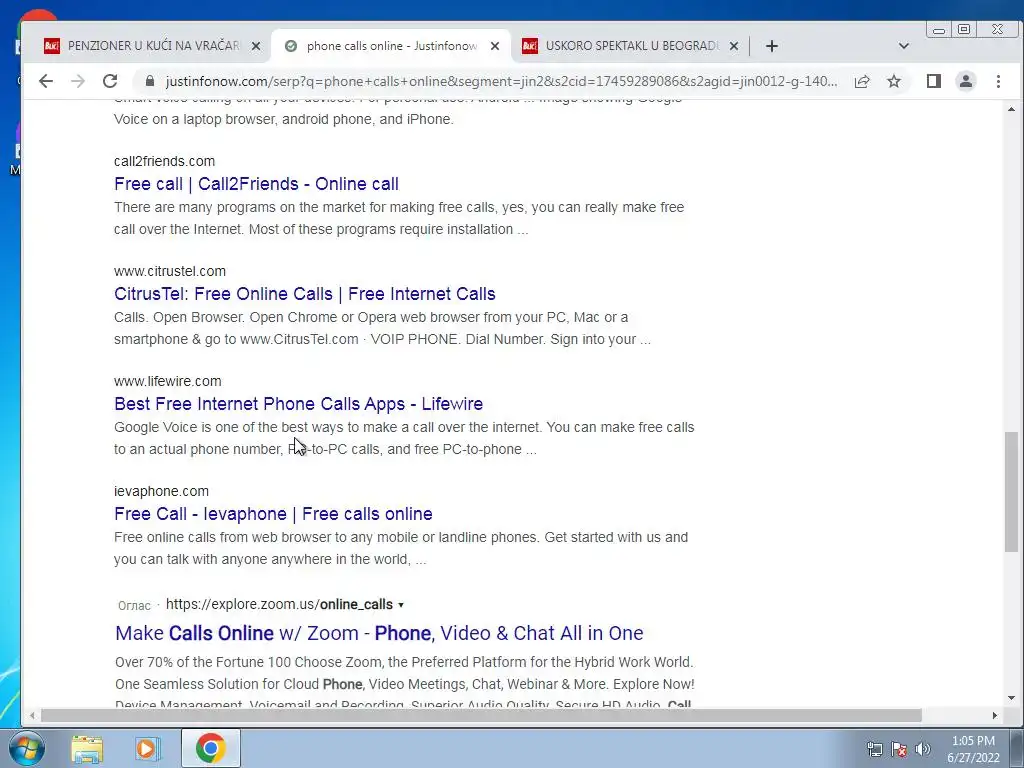Open the Windows Start button
This screenshot has height=768, width=1024.
[27, 748]
